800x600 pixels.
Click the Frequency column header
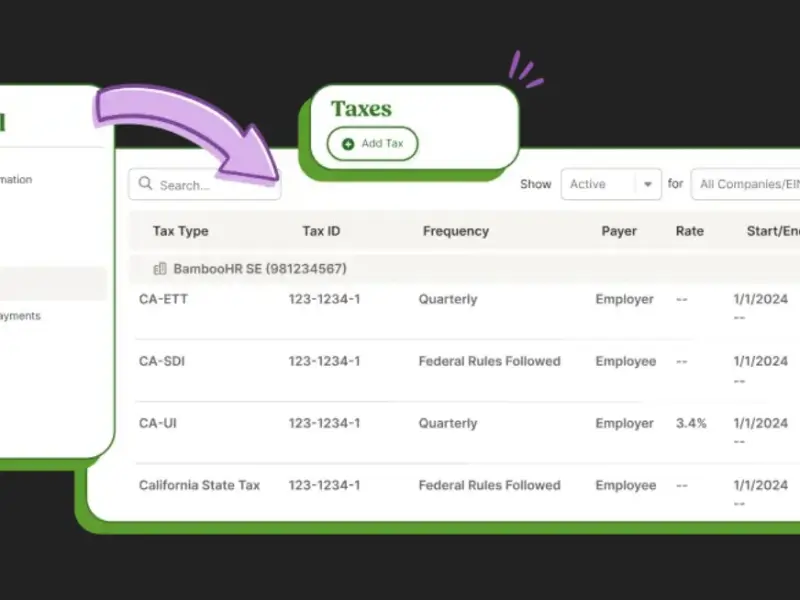455,231
